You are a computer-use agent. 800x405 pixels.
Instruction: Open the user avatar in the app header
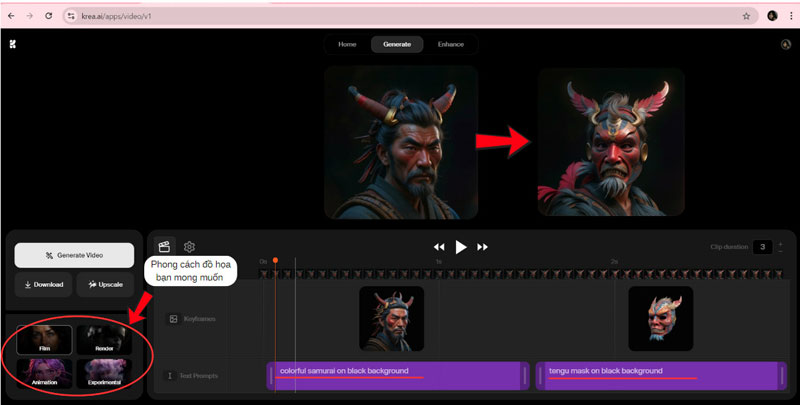[x=785, y=44]
